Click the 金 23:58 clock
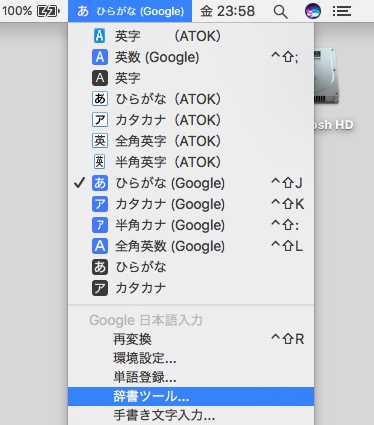The width and height of the screenshot is (374, 425). point(227,11)
